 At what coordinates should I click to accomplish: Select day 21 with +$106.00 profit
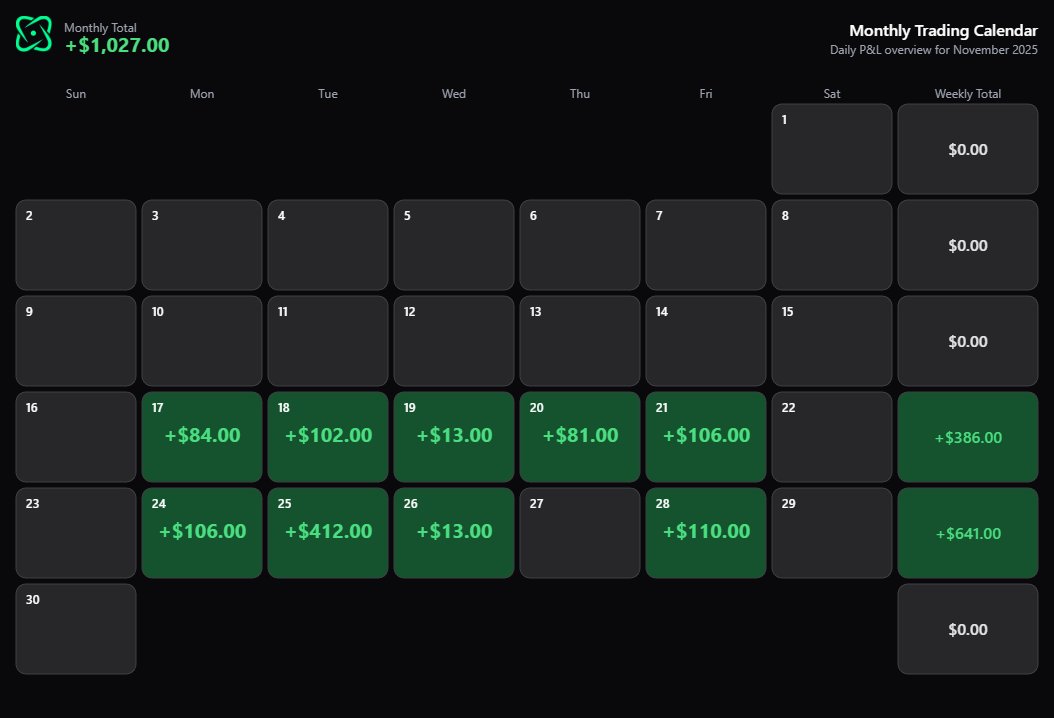tap(706, 437)
